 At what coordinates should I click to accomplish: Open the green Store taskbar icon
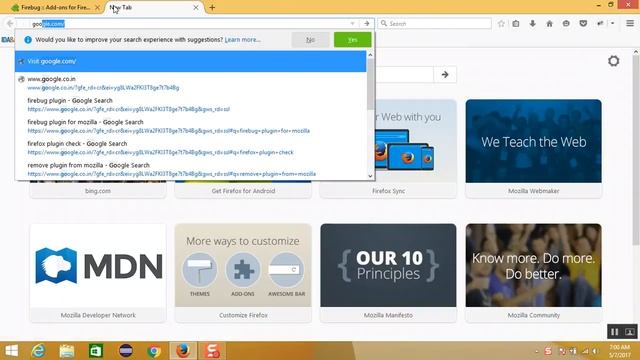tap(96, 351)
